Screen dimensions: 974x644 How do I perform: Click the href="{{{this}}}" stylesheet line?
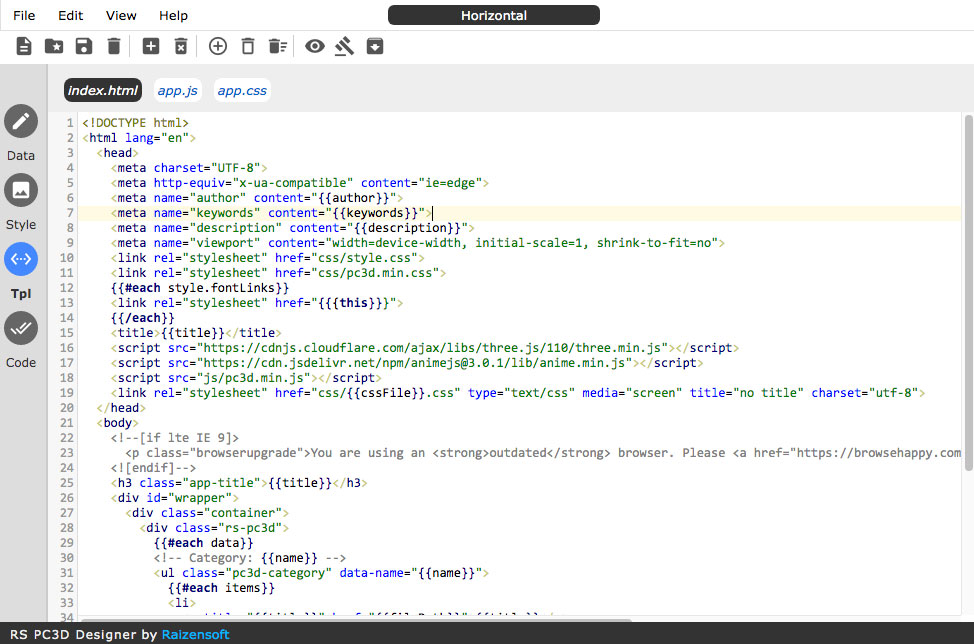coord(257,303)
